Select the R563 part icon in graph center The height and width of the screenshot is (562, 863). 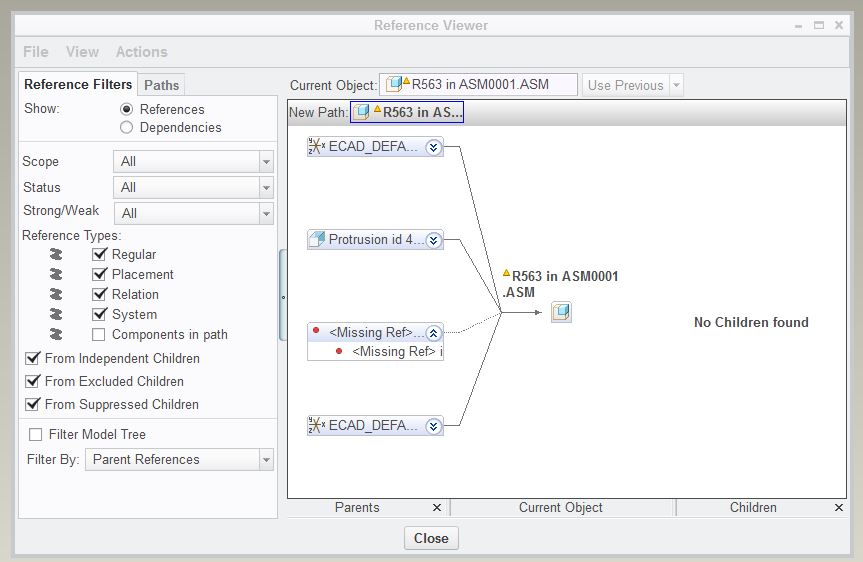tap(561, 312)
